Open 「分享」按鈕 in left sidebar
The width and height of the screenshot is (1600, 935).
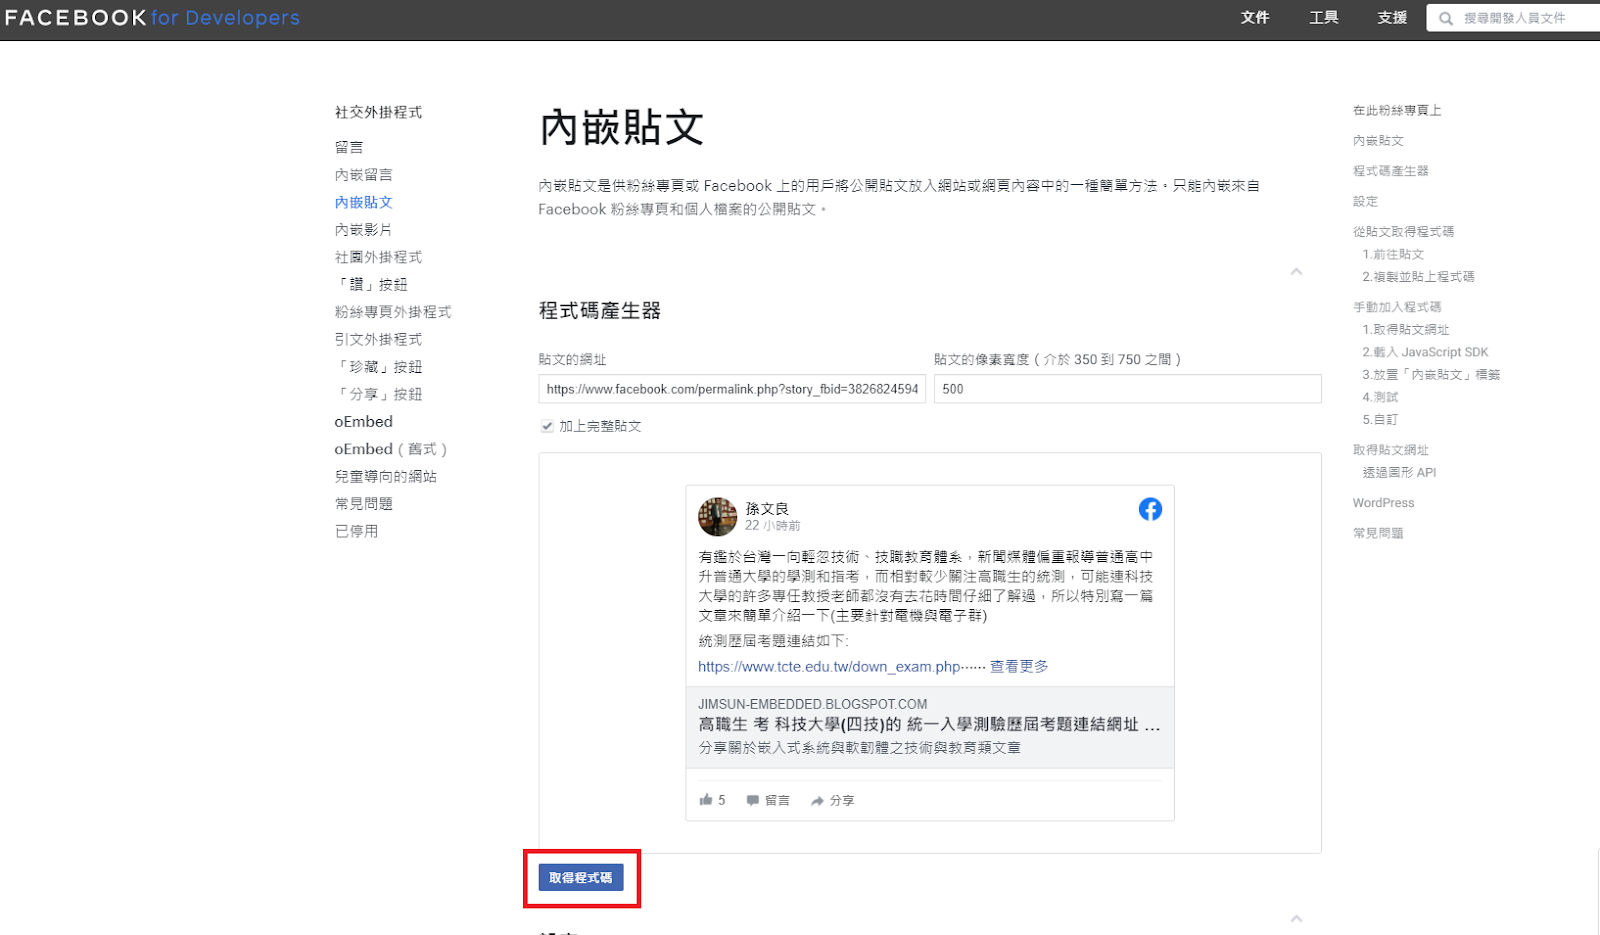[378, 395]
